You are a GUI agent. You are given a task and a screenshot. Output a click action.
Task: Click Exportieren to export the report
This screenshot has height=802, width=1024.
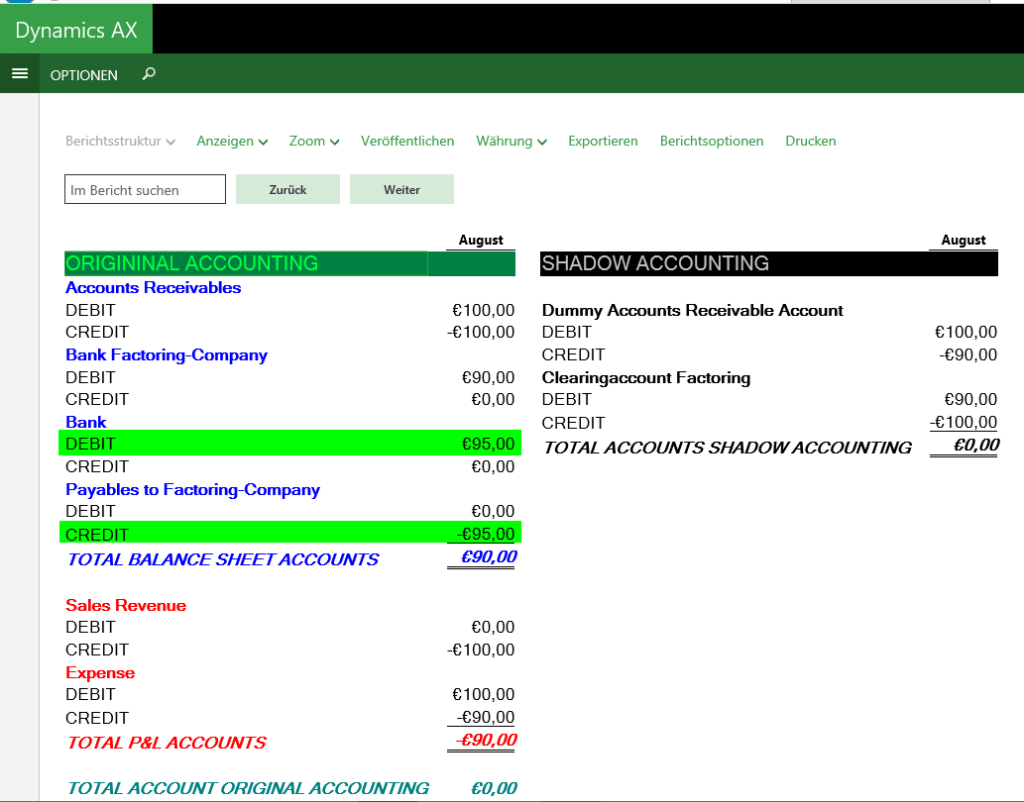tap(603, 141)
